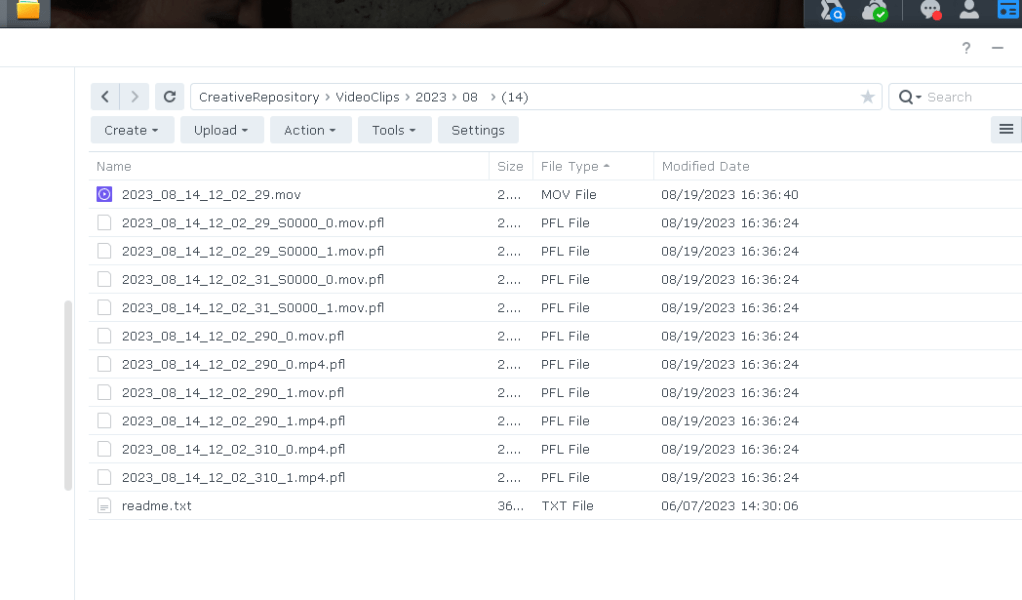Click file icon of 2023_08_14_12_02_290_1.mov.pfl
Screen dimensions: 1022x600
click(104, 393)
